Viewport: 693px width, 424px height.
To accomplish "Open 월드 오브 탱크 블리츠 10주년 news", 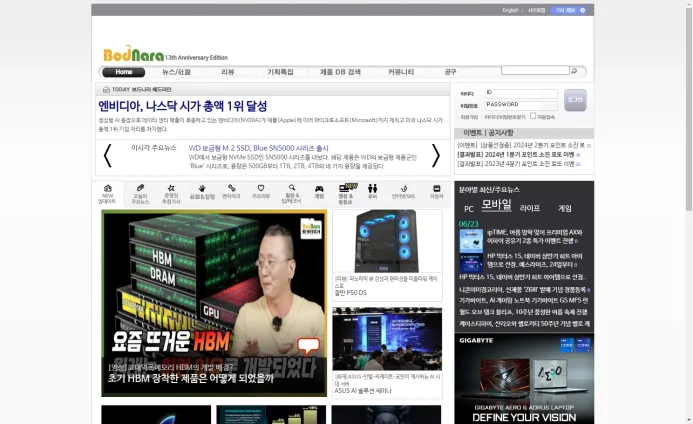I will click(523, 312).
